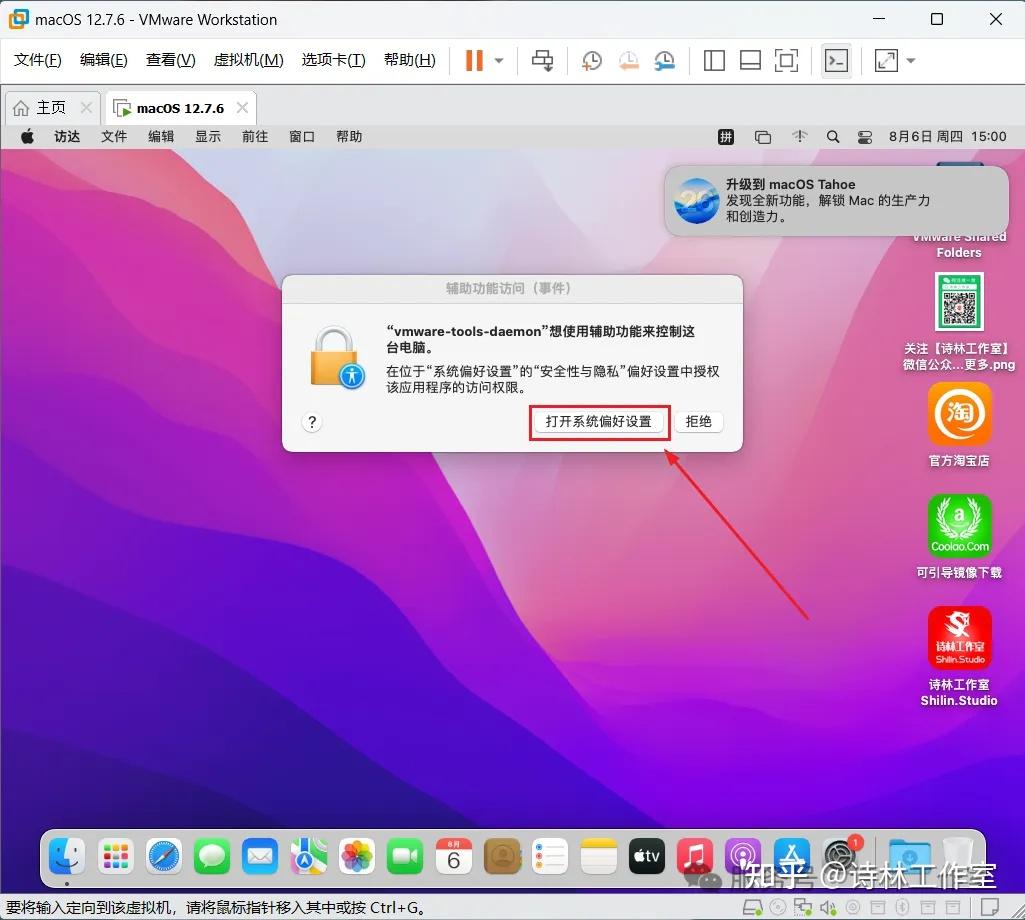Viewport: 1025px width, 920px height.
Task: Click Send Ctrl+Alt+Del toolbar icon
Action: (542, 61)
